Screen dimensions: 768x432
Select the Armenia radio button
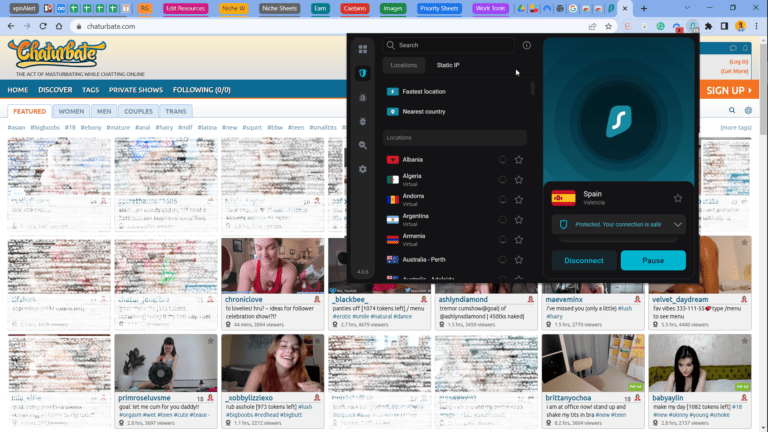coord(503,240)
